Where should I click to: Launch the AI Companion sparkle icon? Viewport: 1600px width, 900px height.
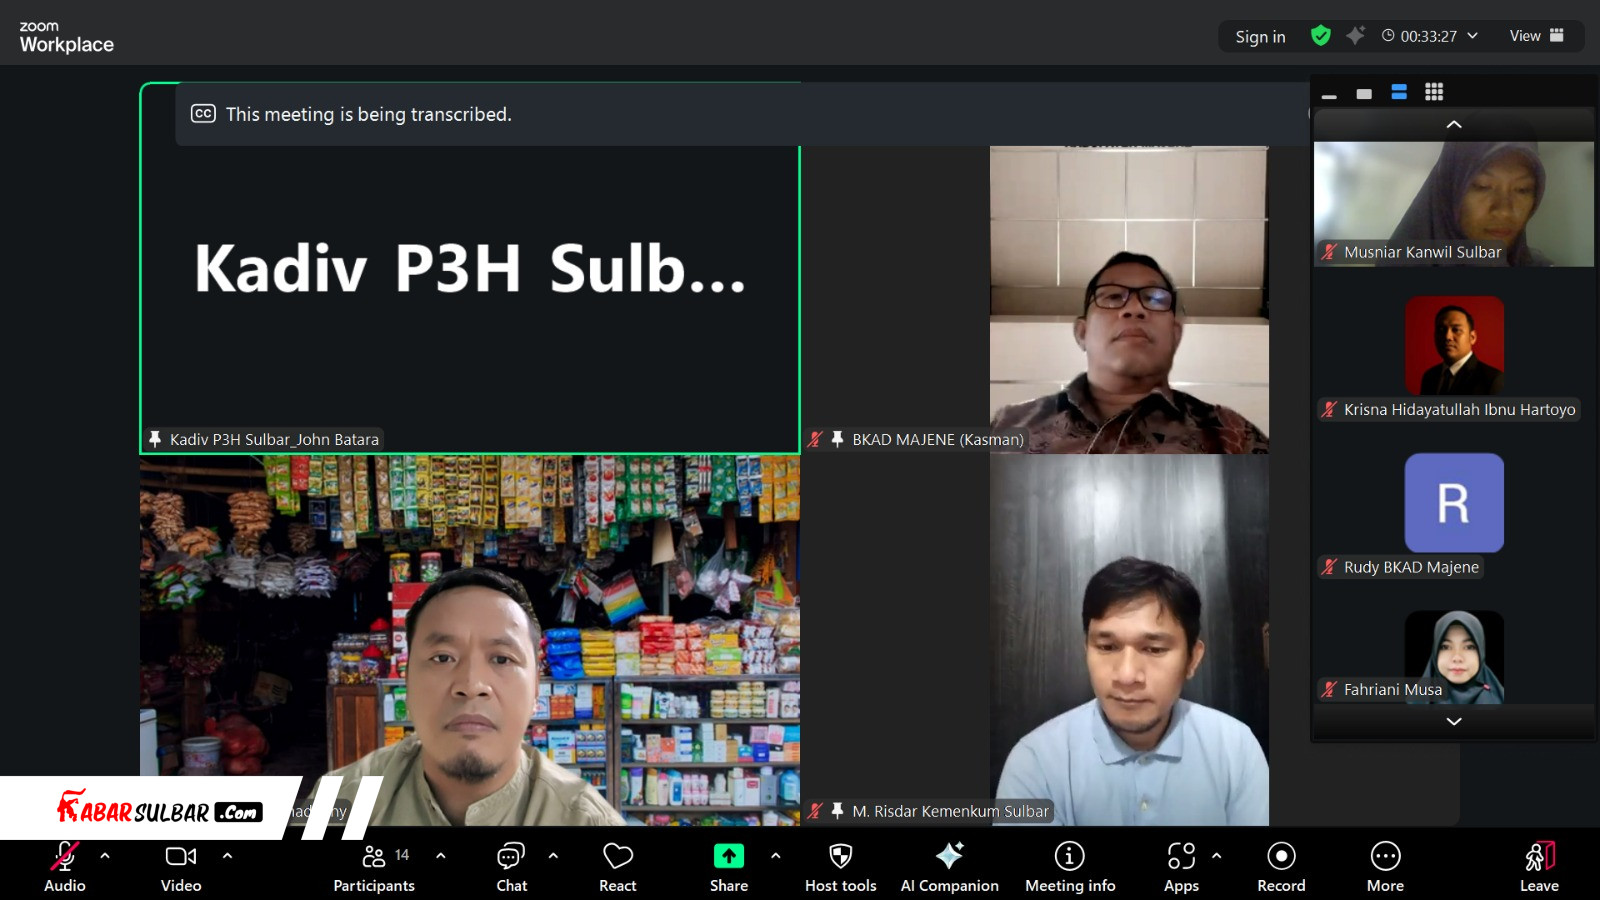pyautogui.click(x=949, y=857)
